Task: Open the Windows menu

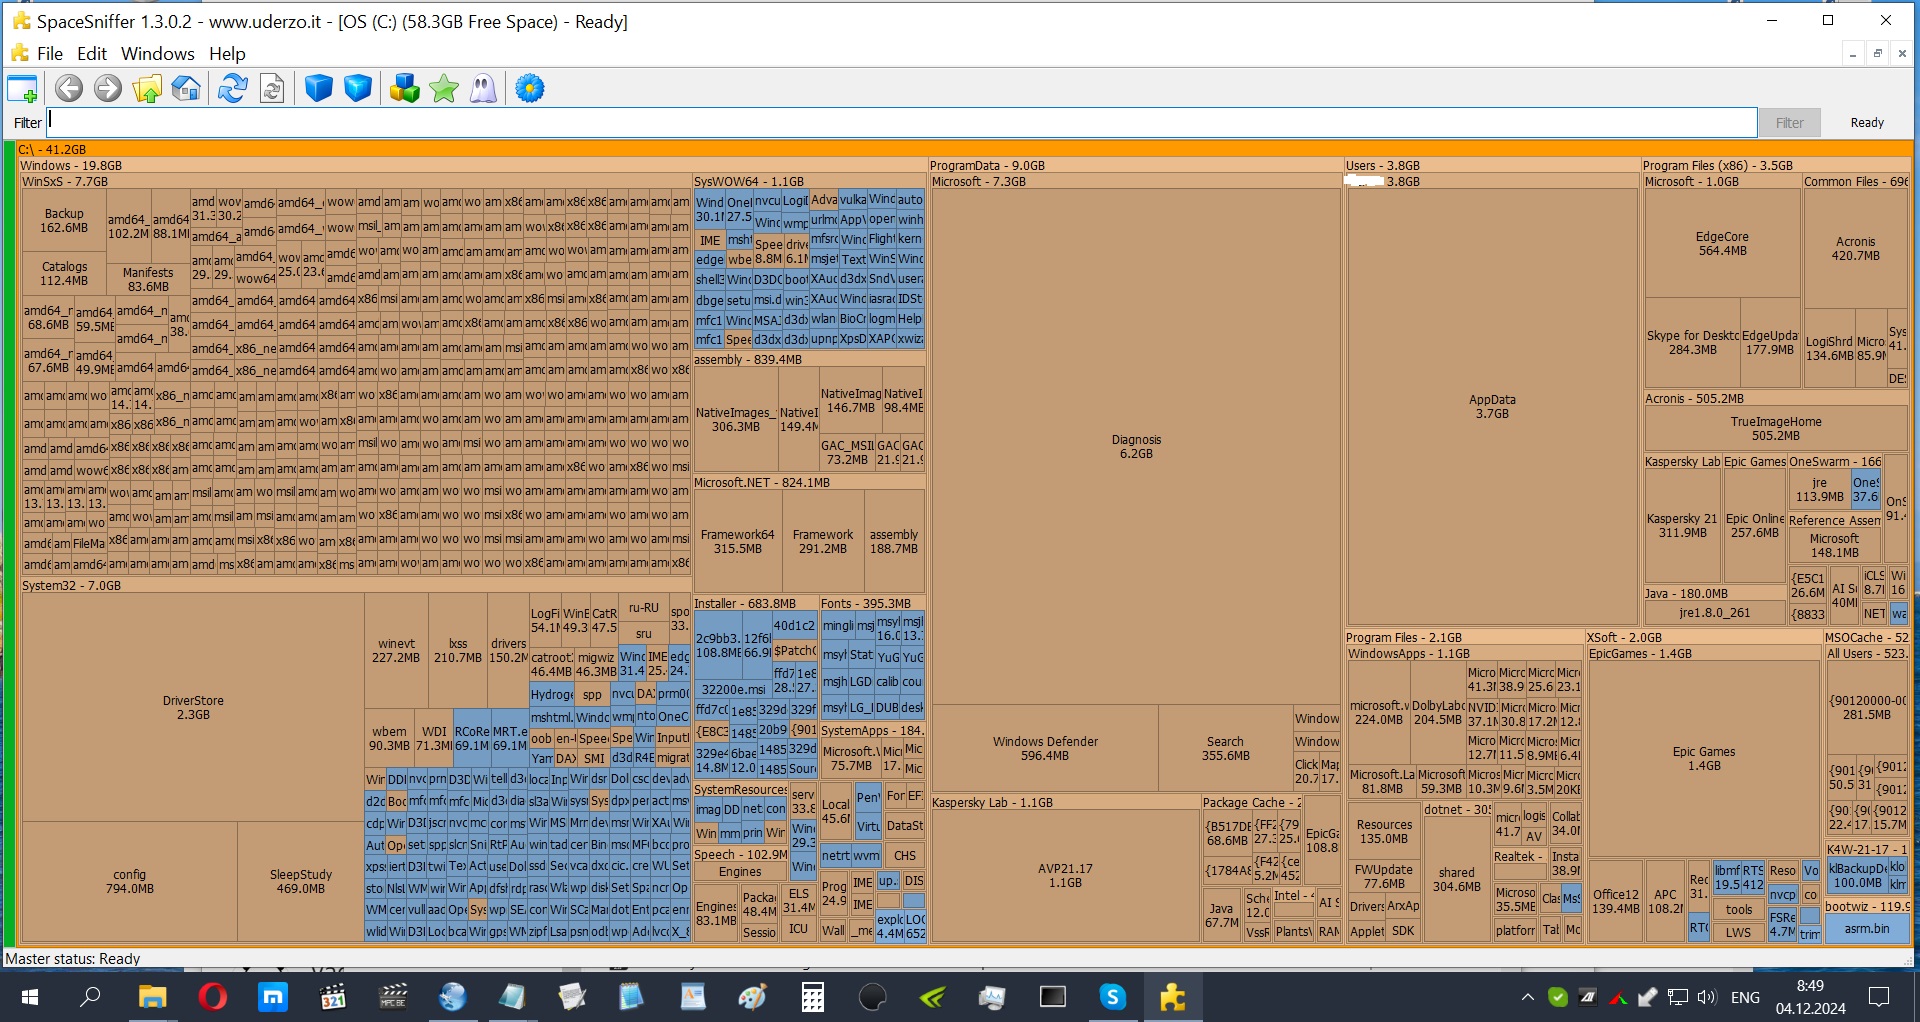Action: (x=158, y=54)
